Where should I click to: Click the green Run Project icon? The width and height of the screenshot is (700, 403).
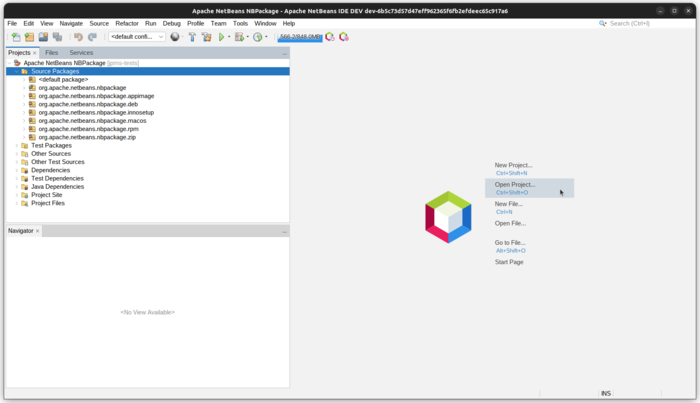[221, 37]
